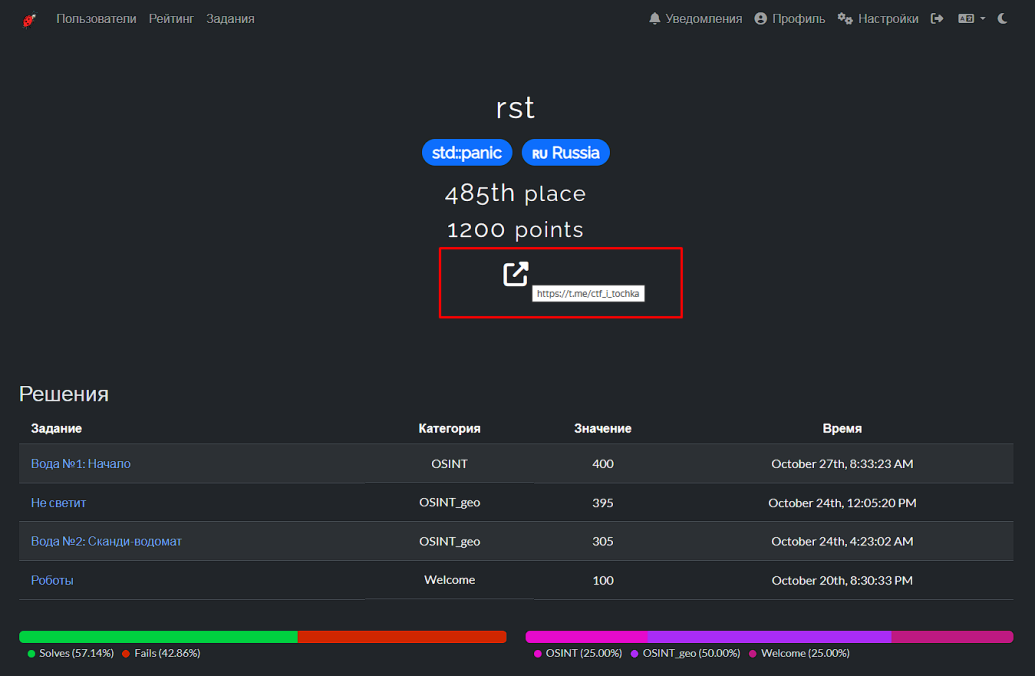This screenshot has width=1035, height=676.
Task: Click the 1200 points text
Action: pyautogui.click(x=515, y=230)
